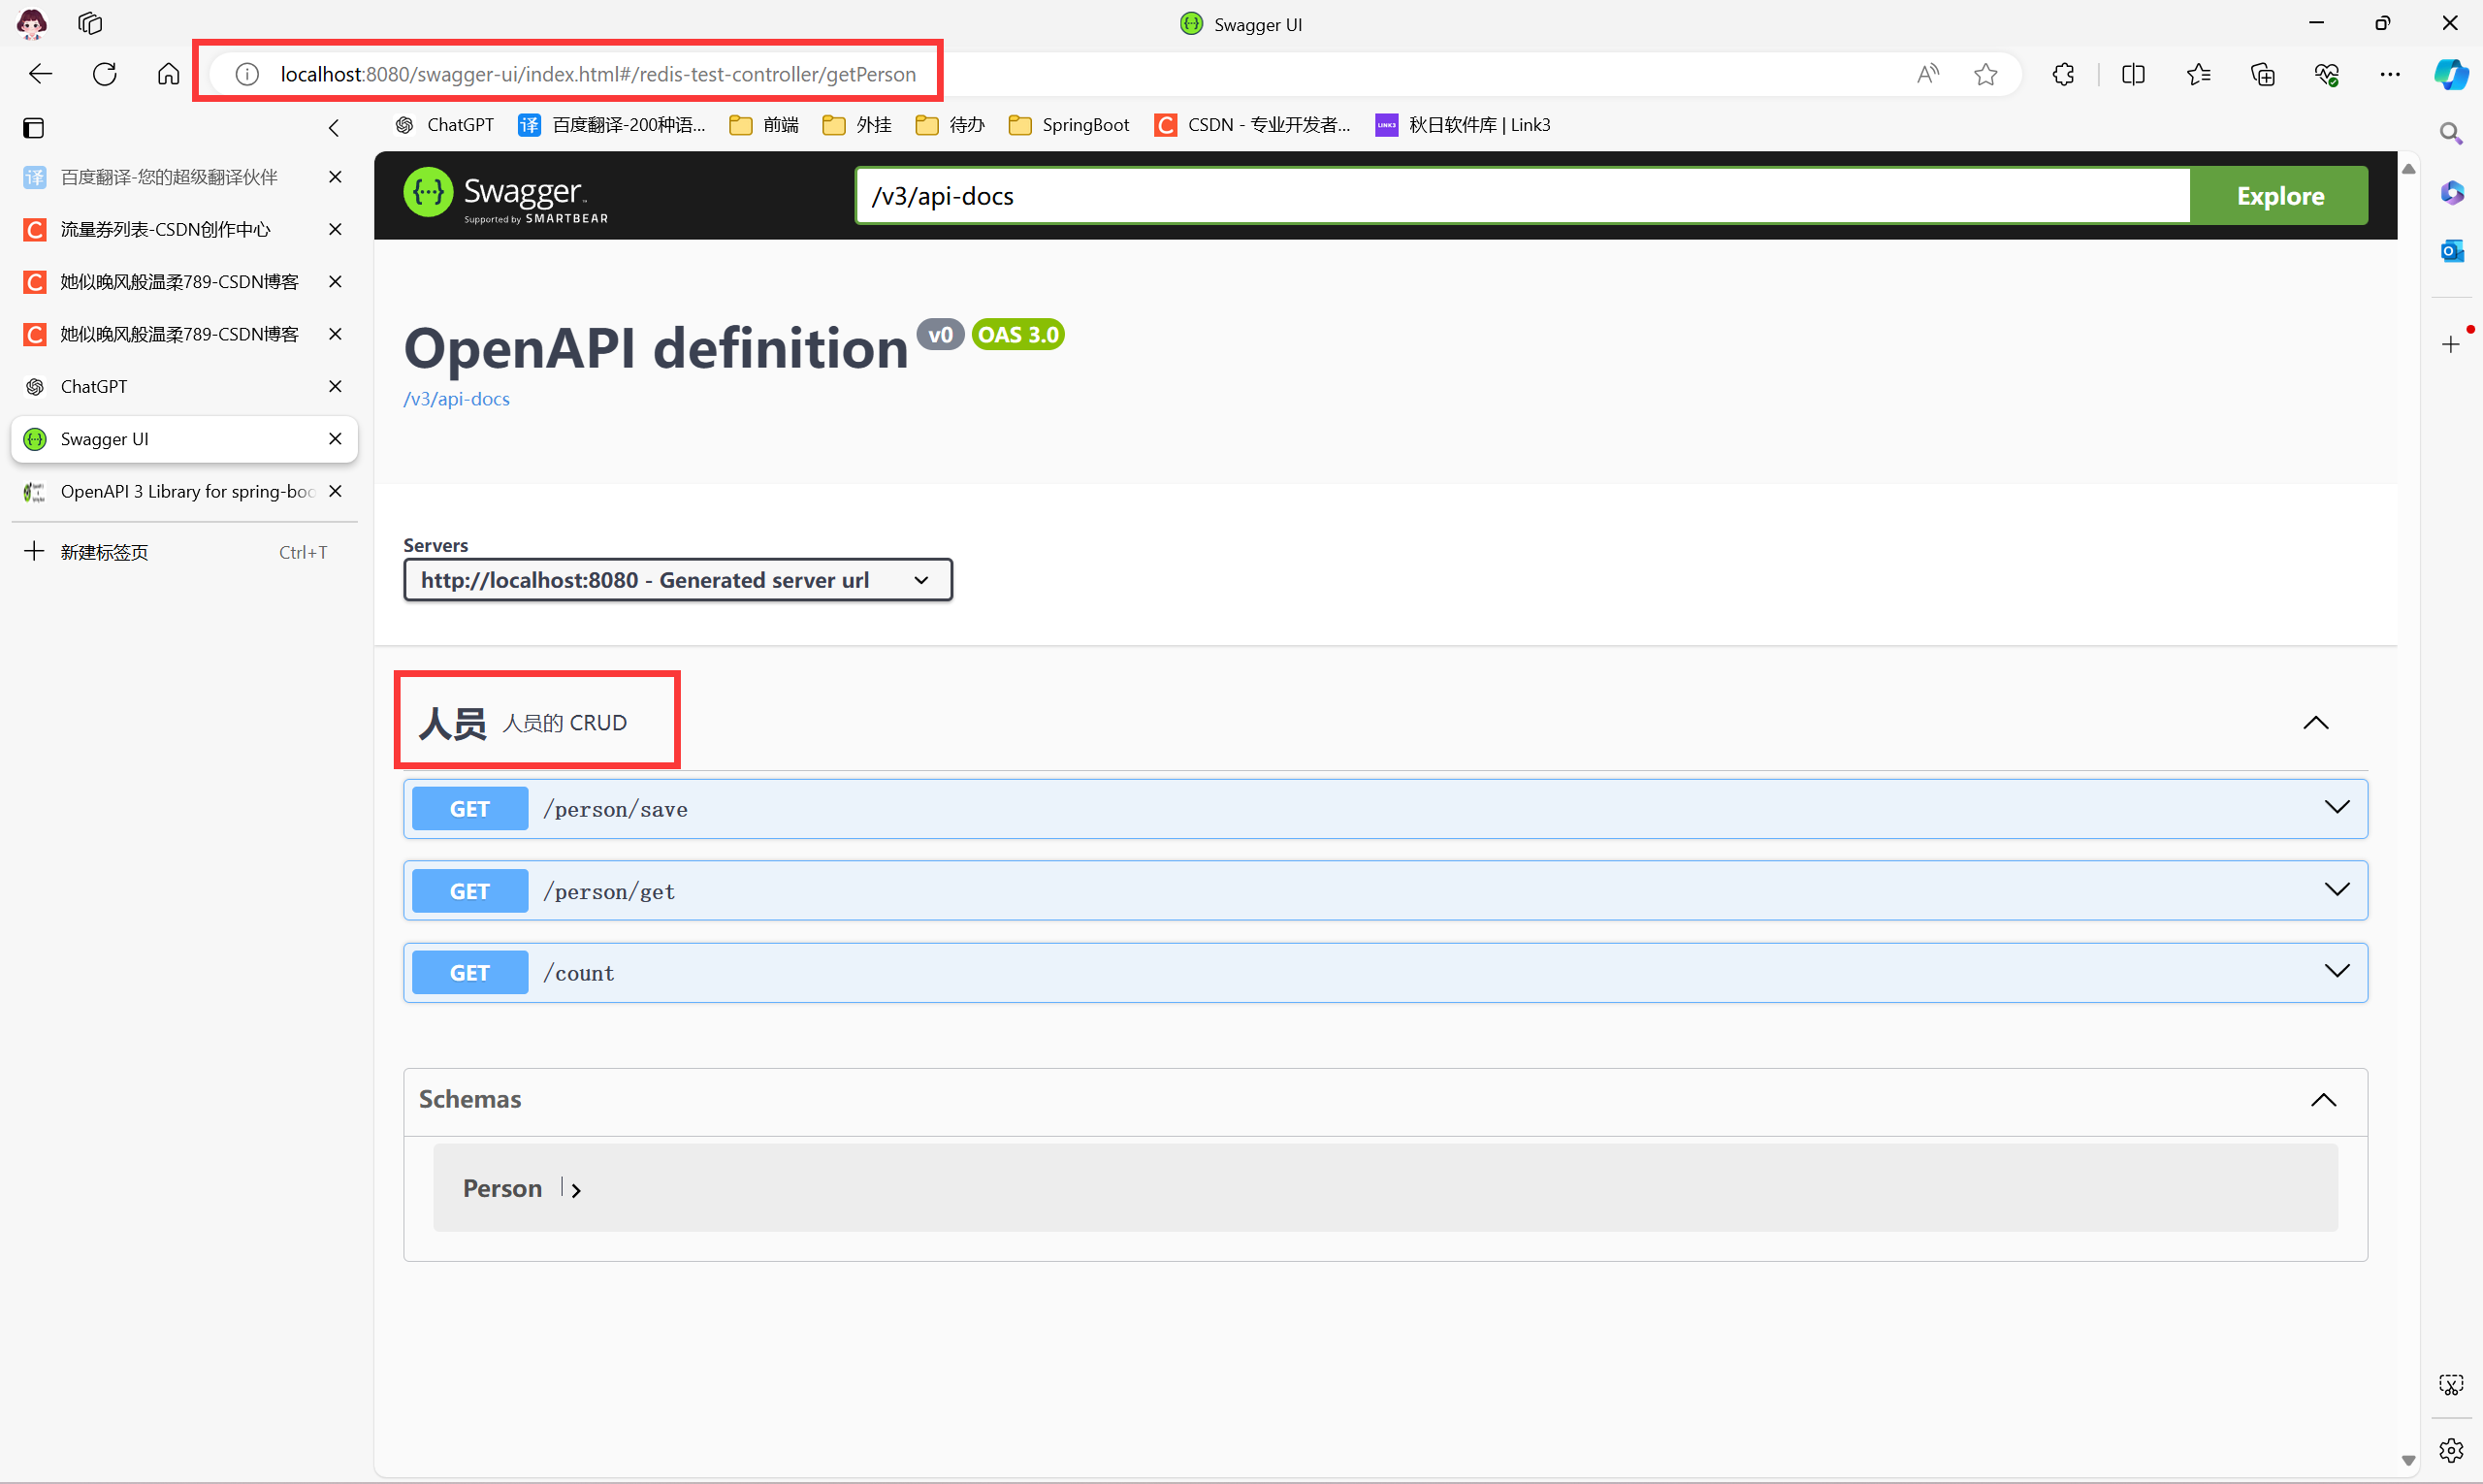Click the page scrollbar up arrow
Image resolution: width=2483 pixels, height=1484 pixels.
(x=2408, y=168)
